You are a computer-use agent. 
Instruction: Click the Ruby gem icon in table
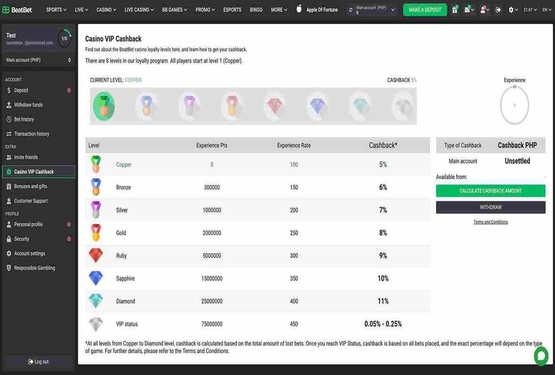click(96, 255)
